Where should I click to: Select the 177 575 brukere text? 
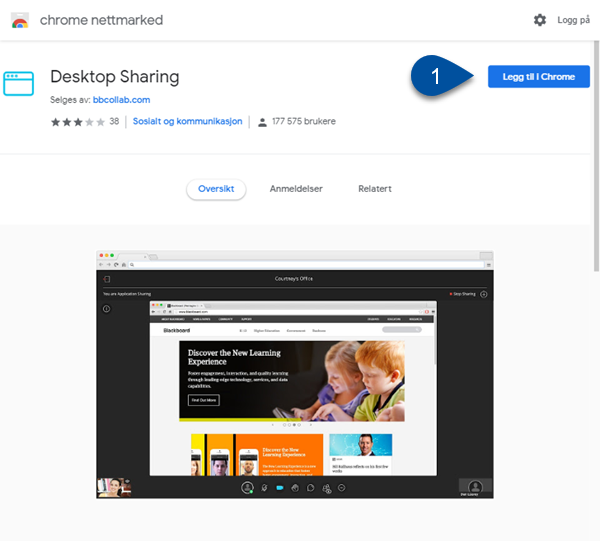pos(304,121)
